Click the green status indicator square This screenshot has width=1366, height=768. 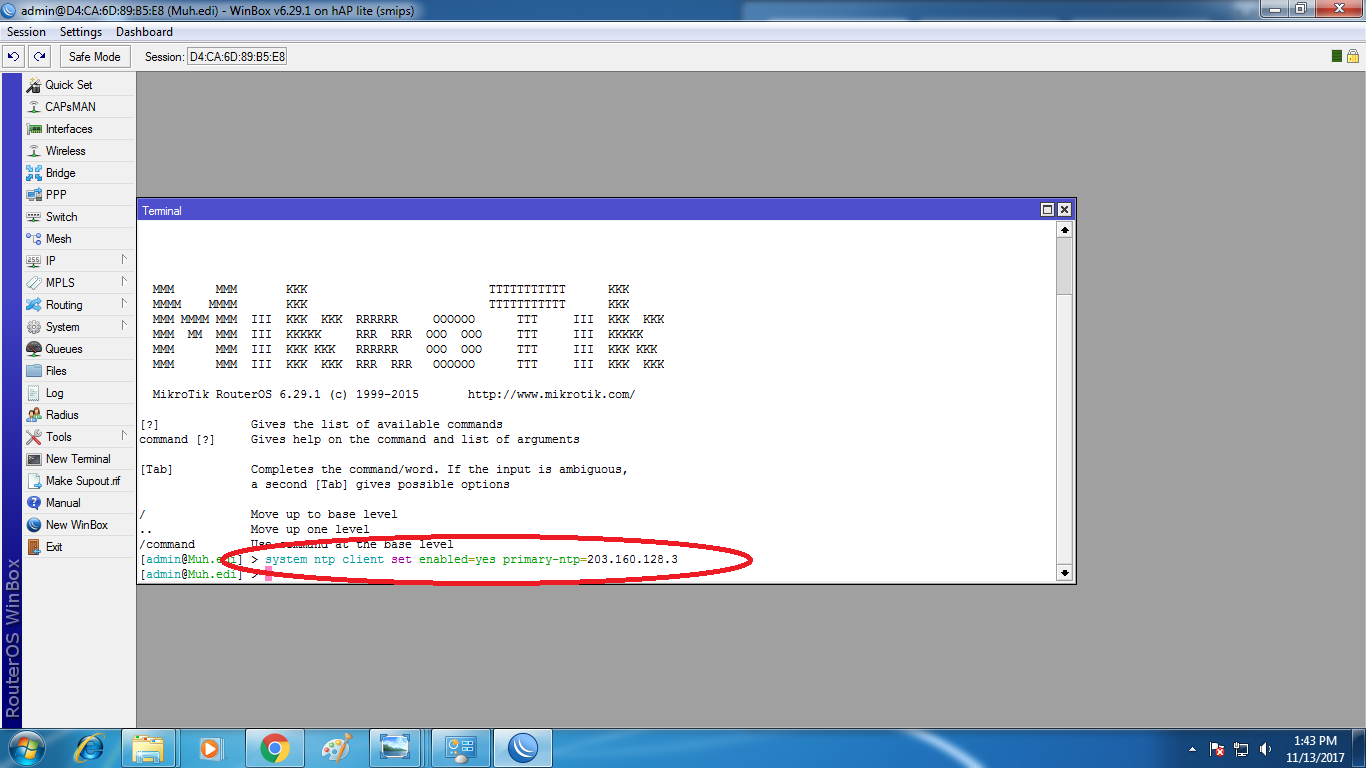pyautogui.click(x=1338, y=56)
